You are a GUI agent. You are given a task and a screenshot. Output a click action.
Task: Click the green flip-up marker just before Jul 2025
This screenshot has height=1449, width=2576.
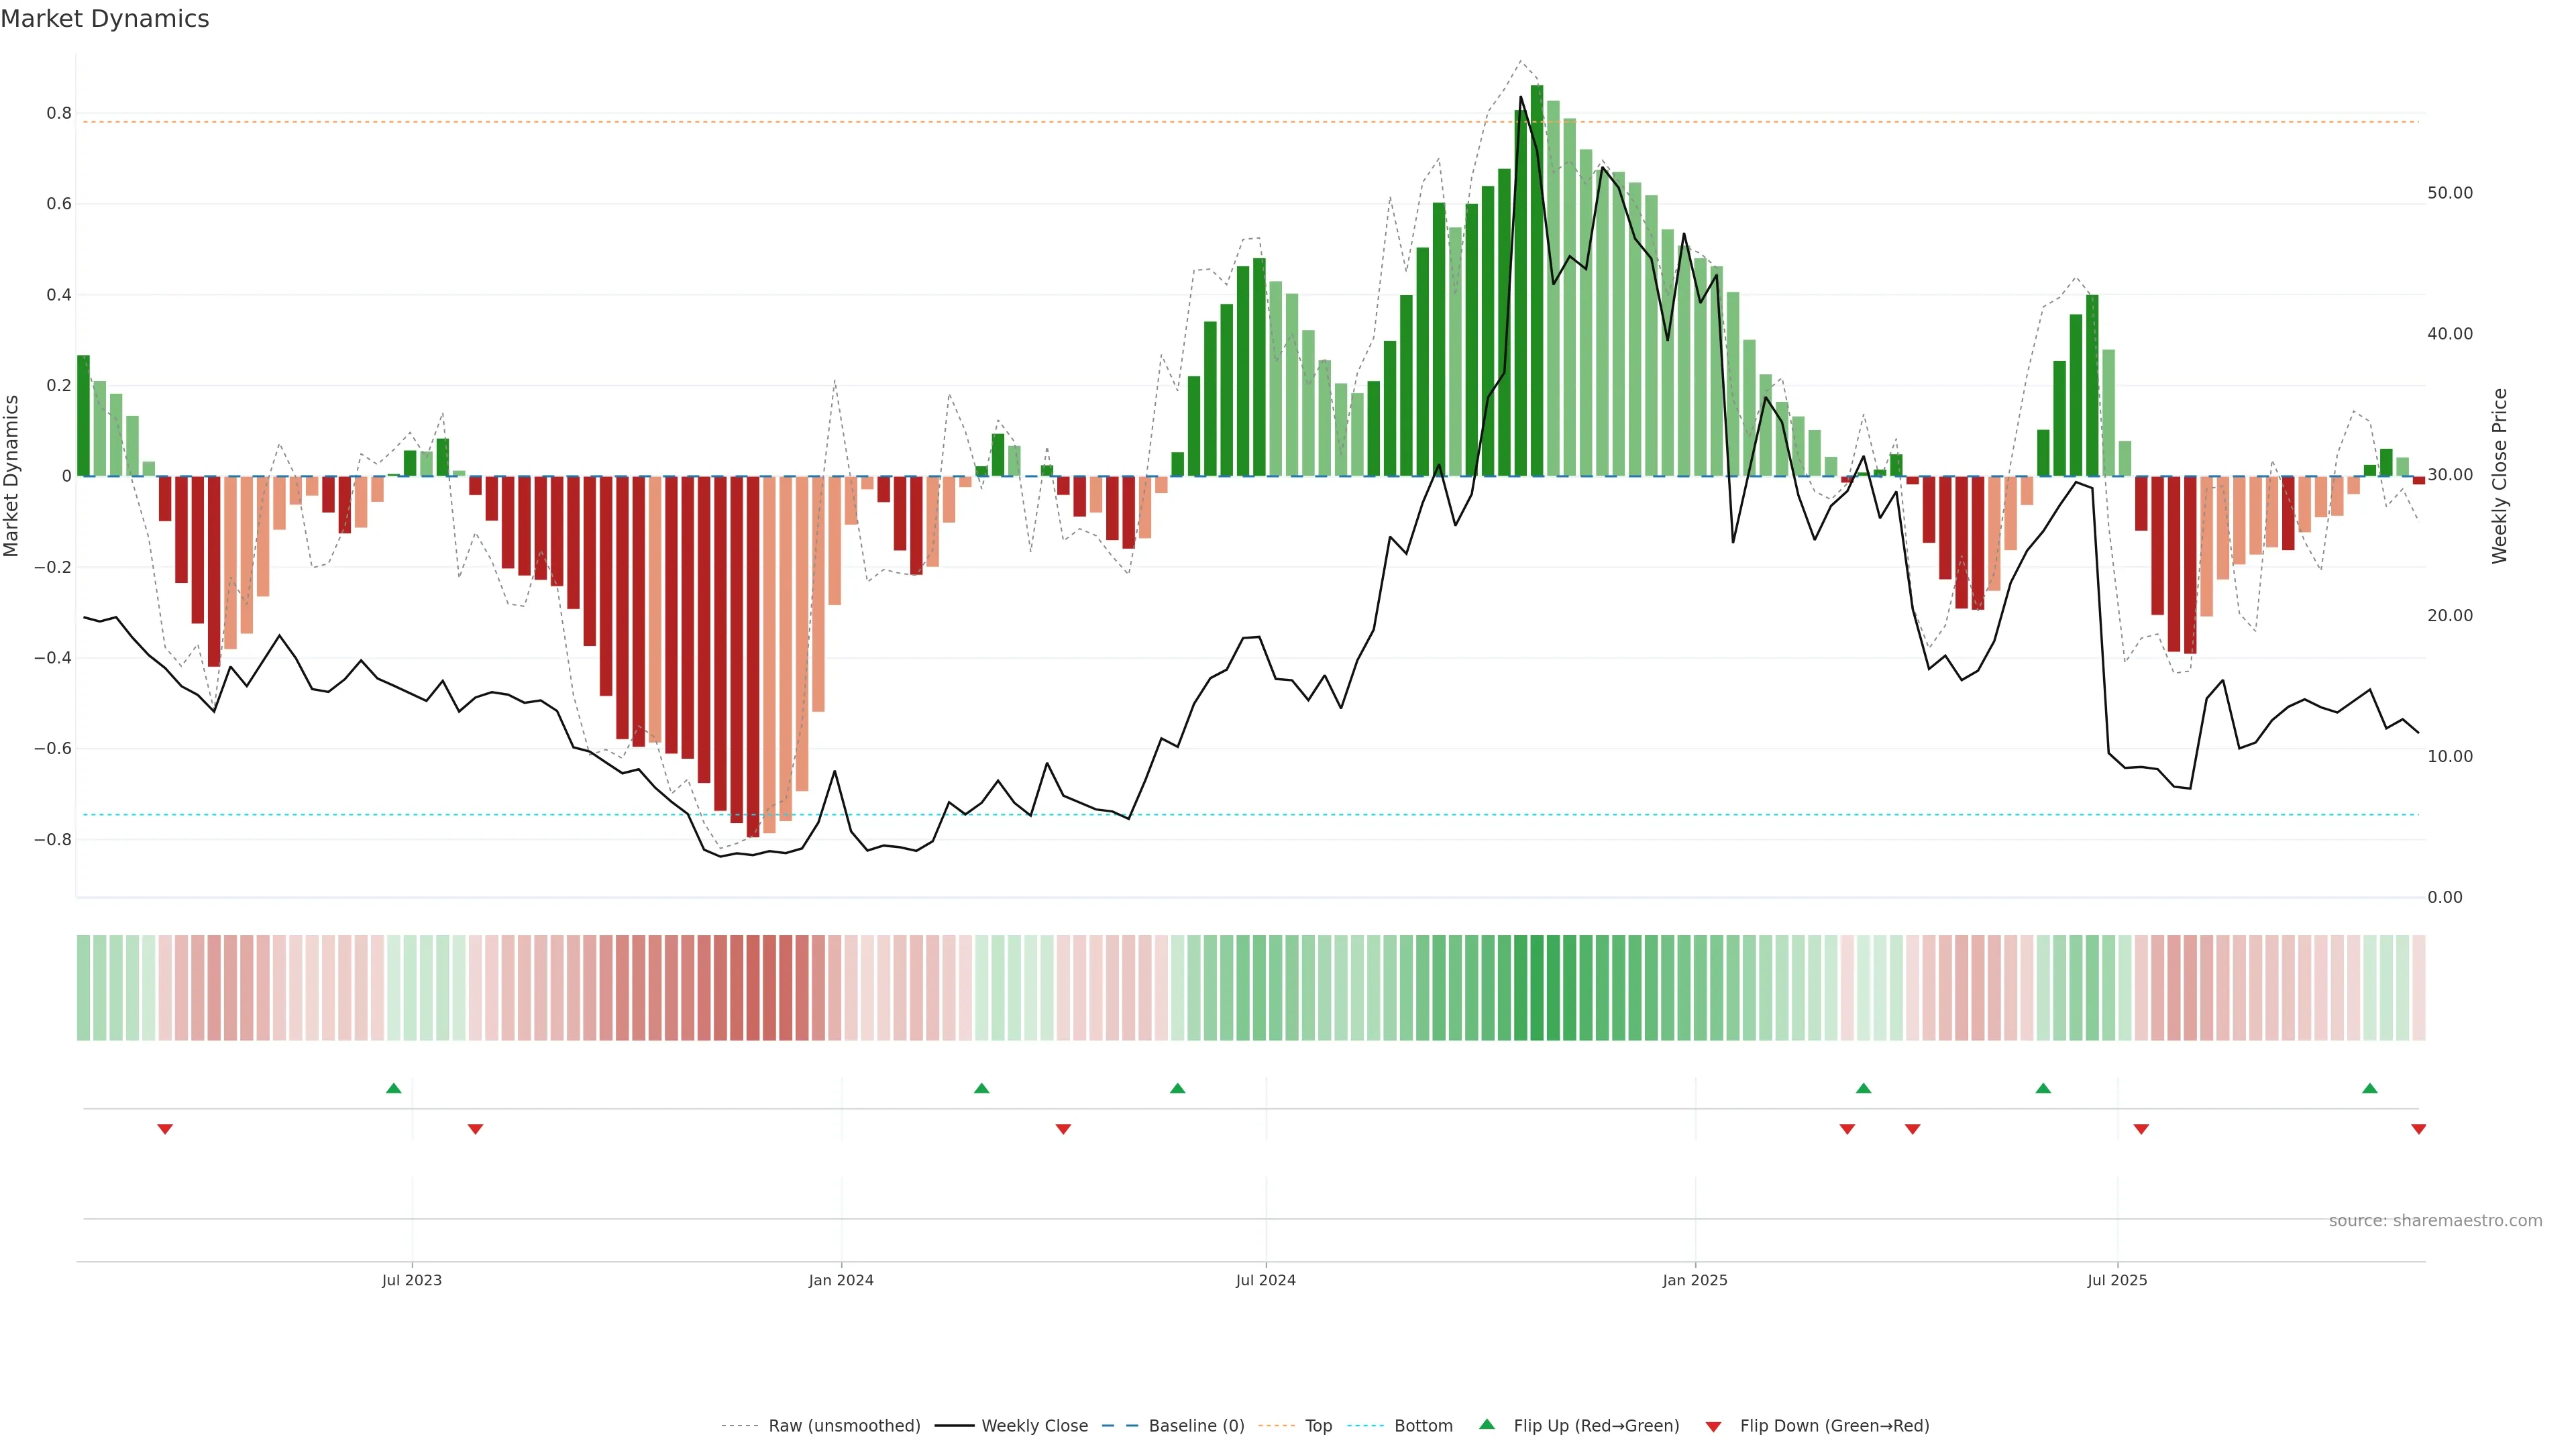[x=2043, y=1088]
